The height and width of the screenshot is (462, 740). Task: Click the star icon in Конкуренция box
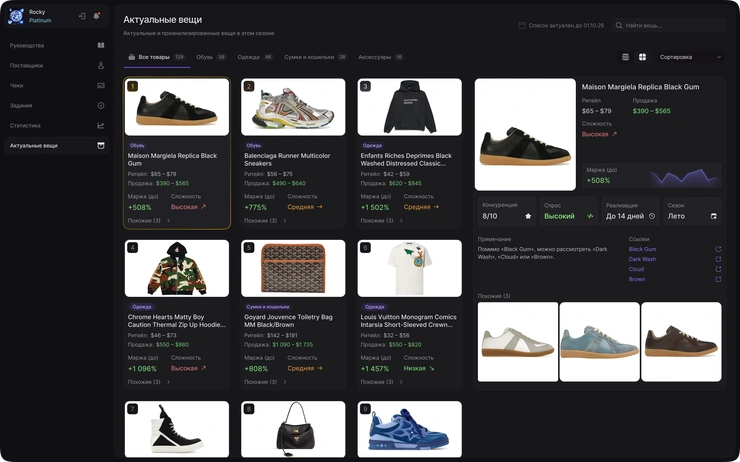click(528, 216)
